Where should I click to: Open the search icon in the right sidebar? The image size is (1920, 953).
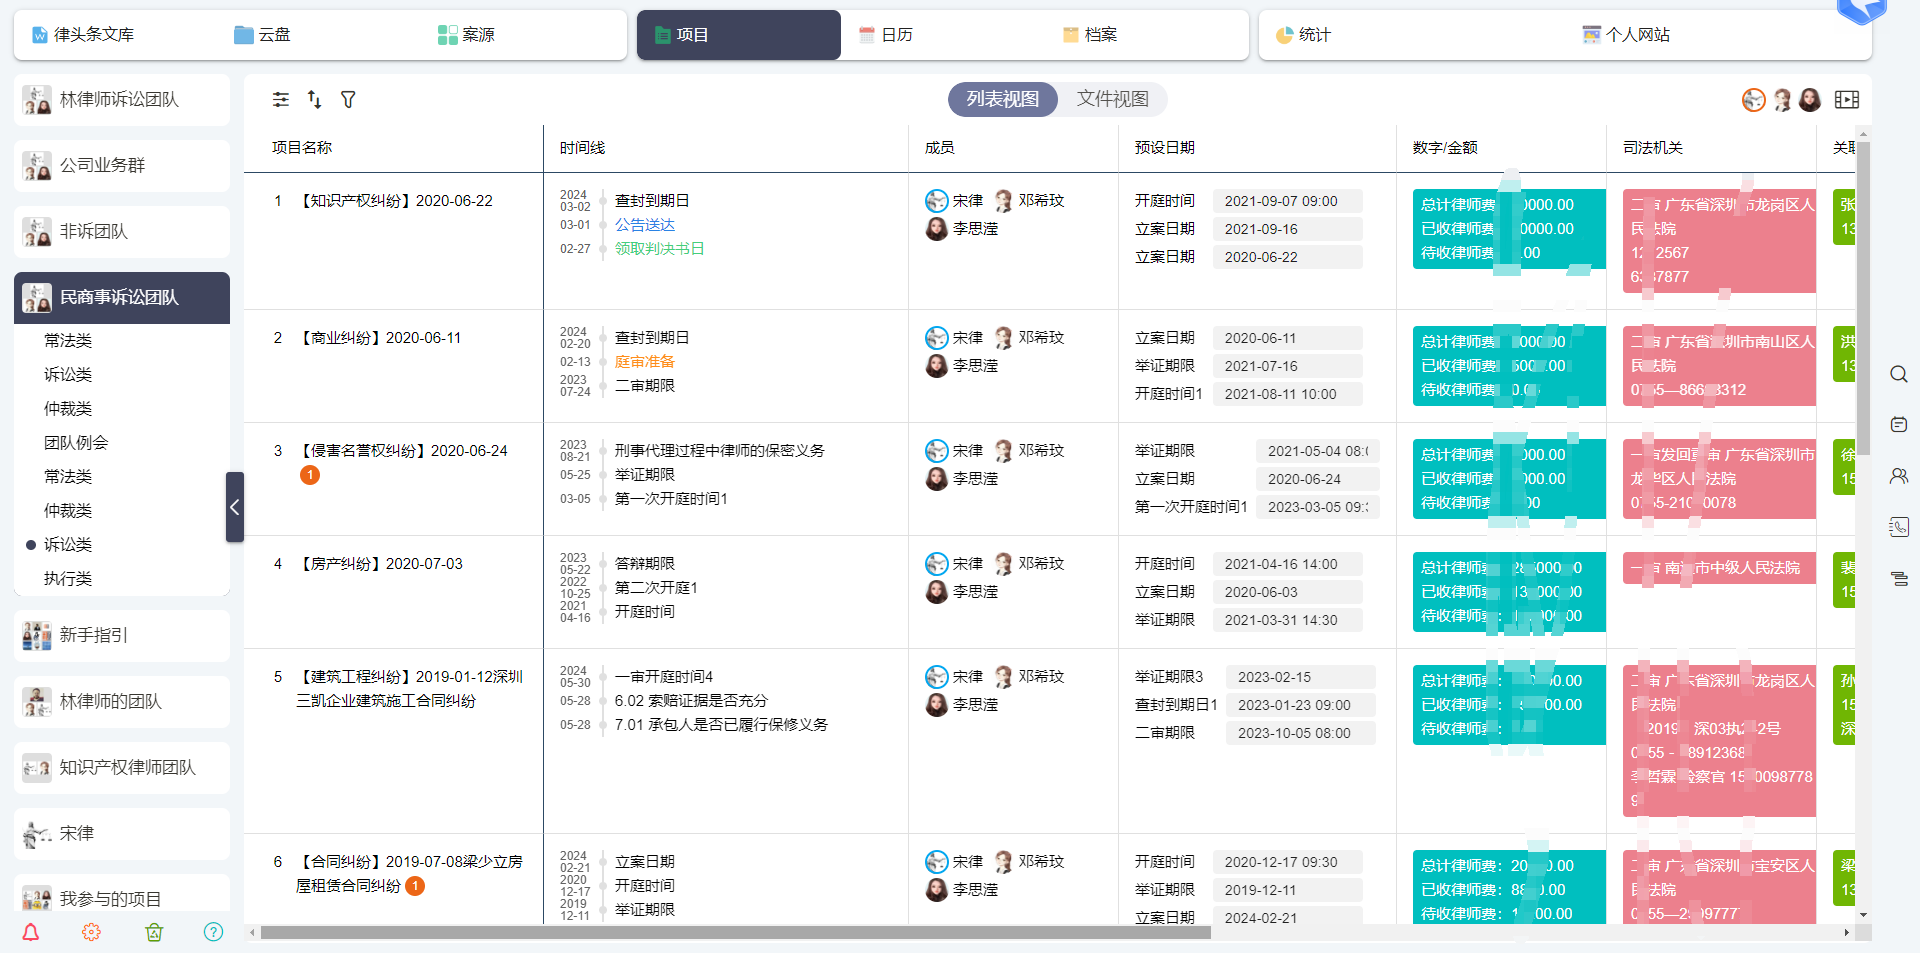coord(1899,374)
